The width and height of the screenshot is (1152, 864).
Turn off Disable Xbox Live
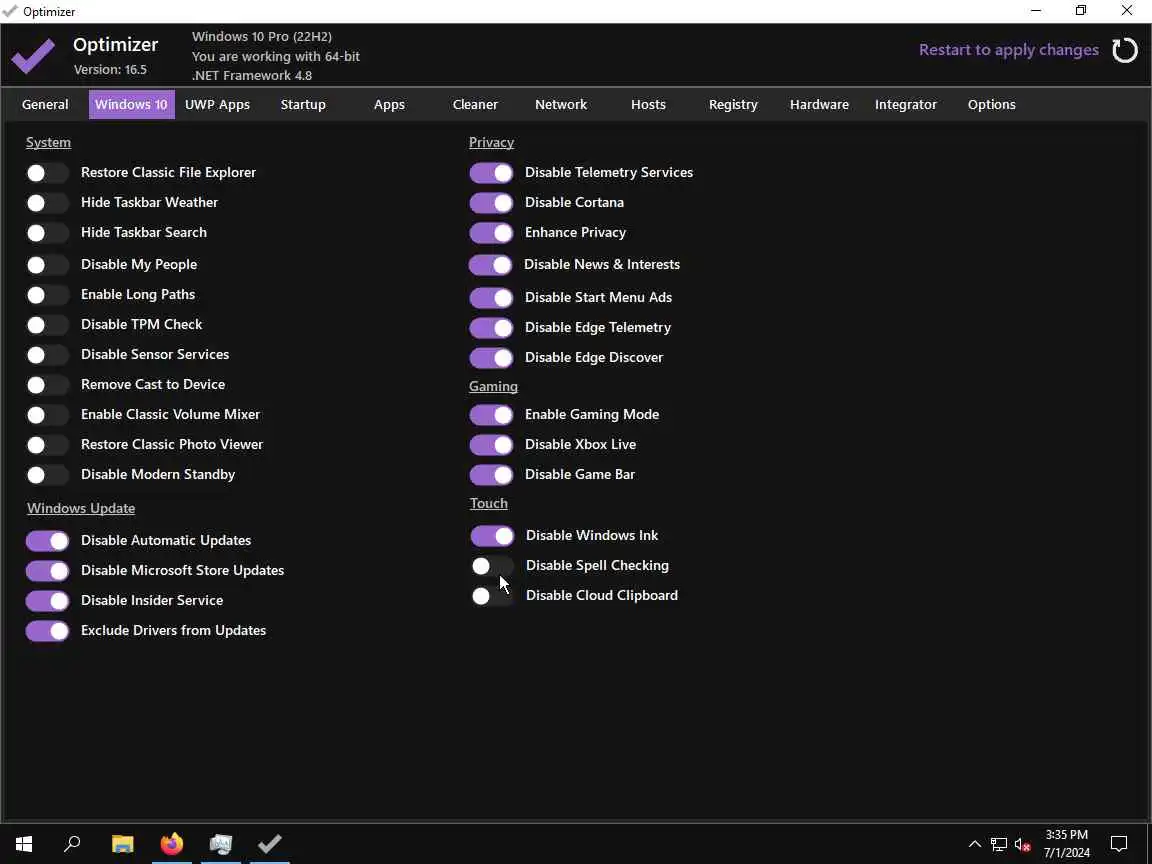(491, 445)
